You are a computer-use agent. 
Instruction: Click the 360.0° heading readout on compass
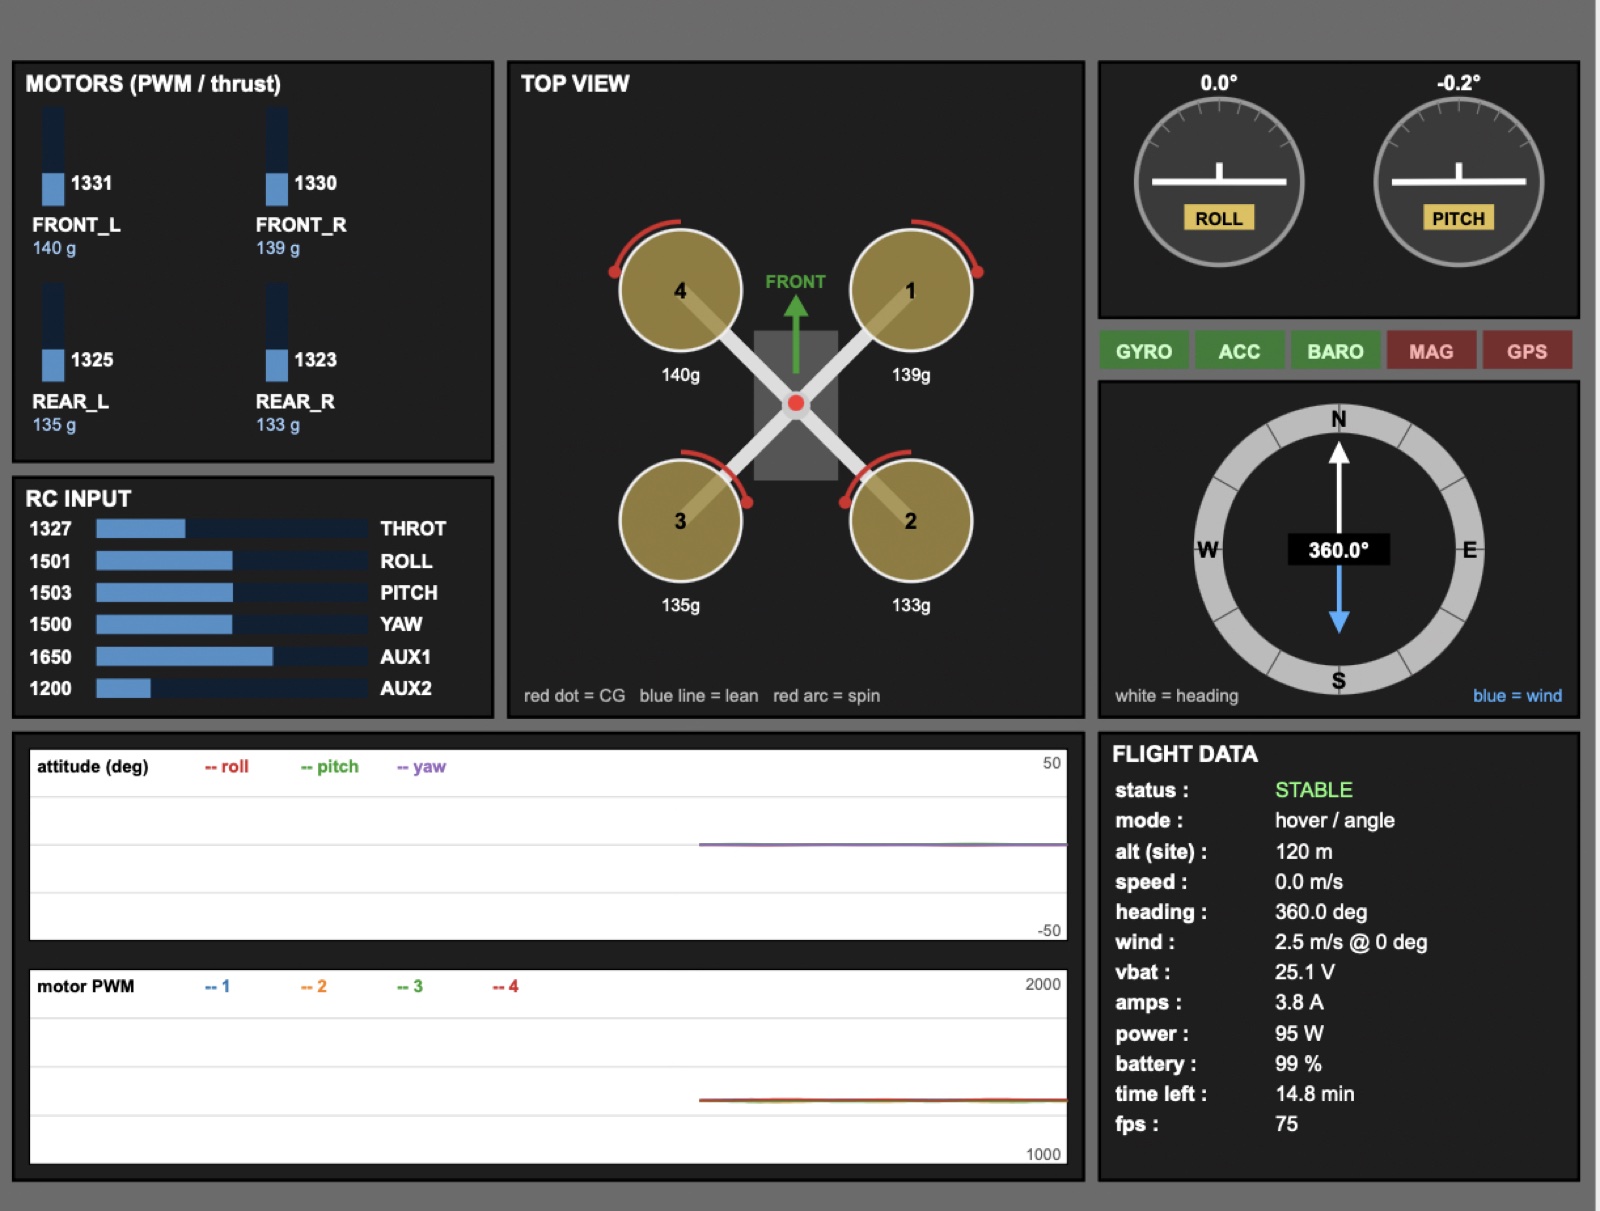click(1339, 549)
